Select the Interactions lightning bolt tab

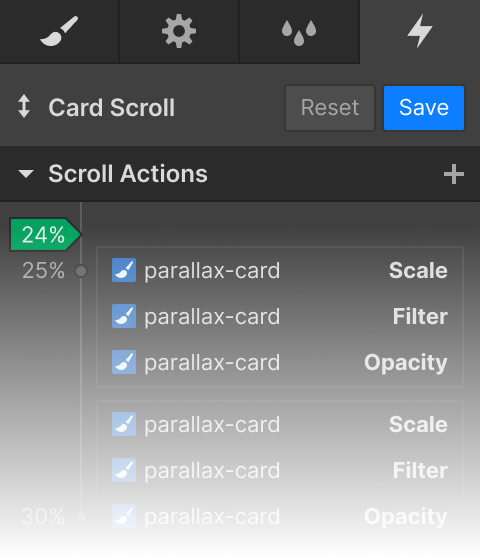[420, 31]
